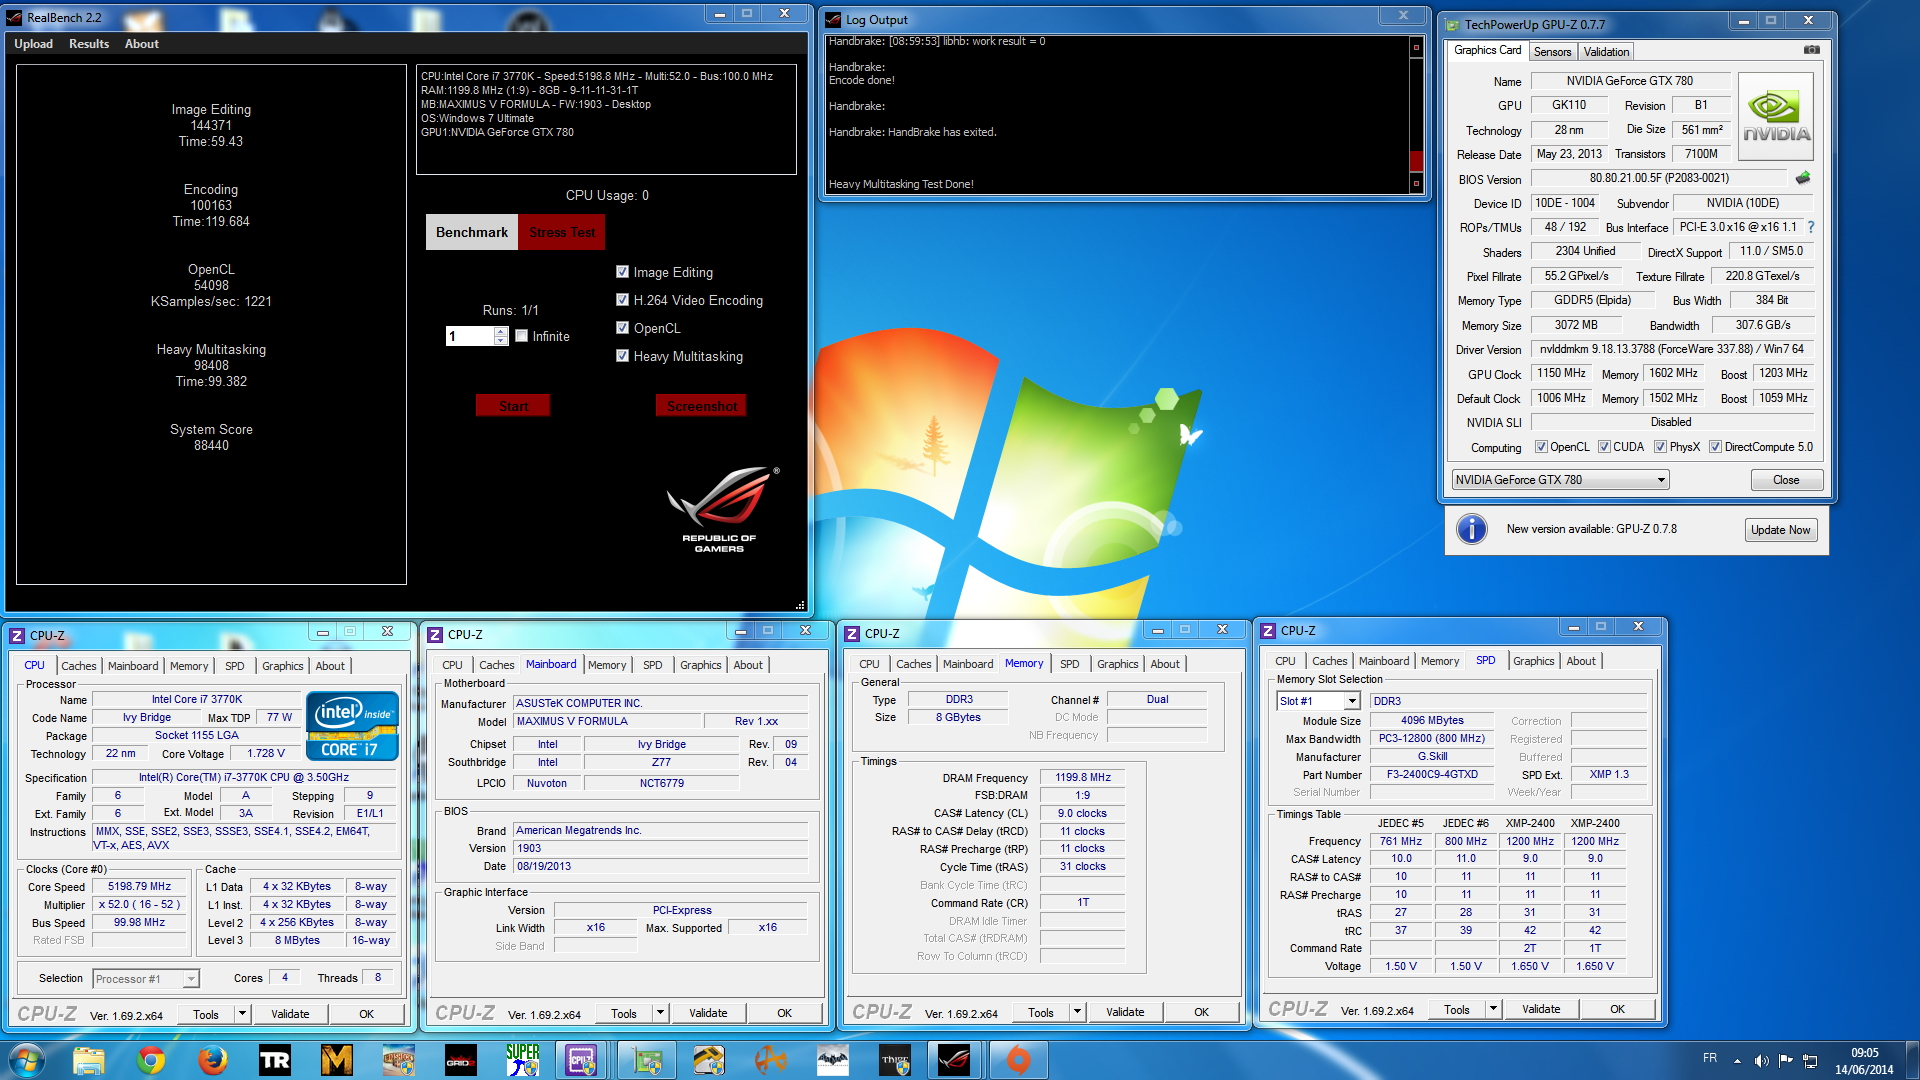The image size is (1920, 1080).
Task: Switch to ROG RealBench taskbar icon
Action: click(x=954, y=1060)
